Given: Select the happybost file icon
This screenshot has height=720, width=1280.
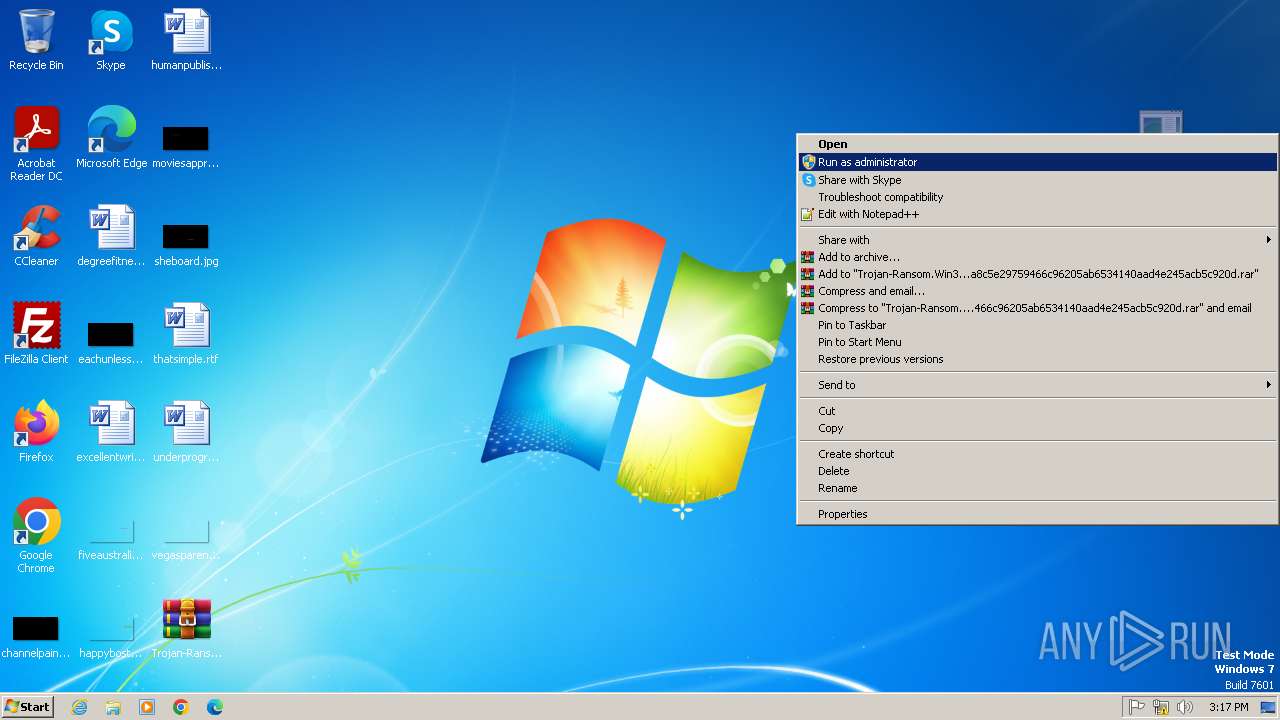Looking at the screenshot, I should (x=111, y=637).
